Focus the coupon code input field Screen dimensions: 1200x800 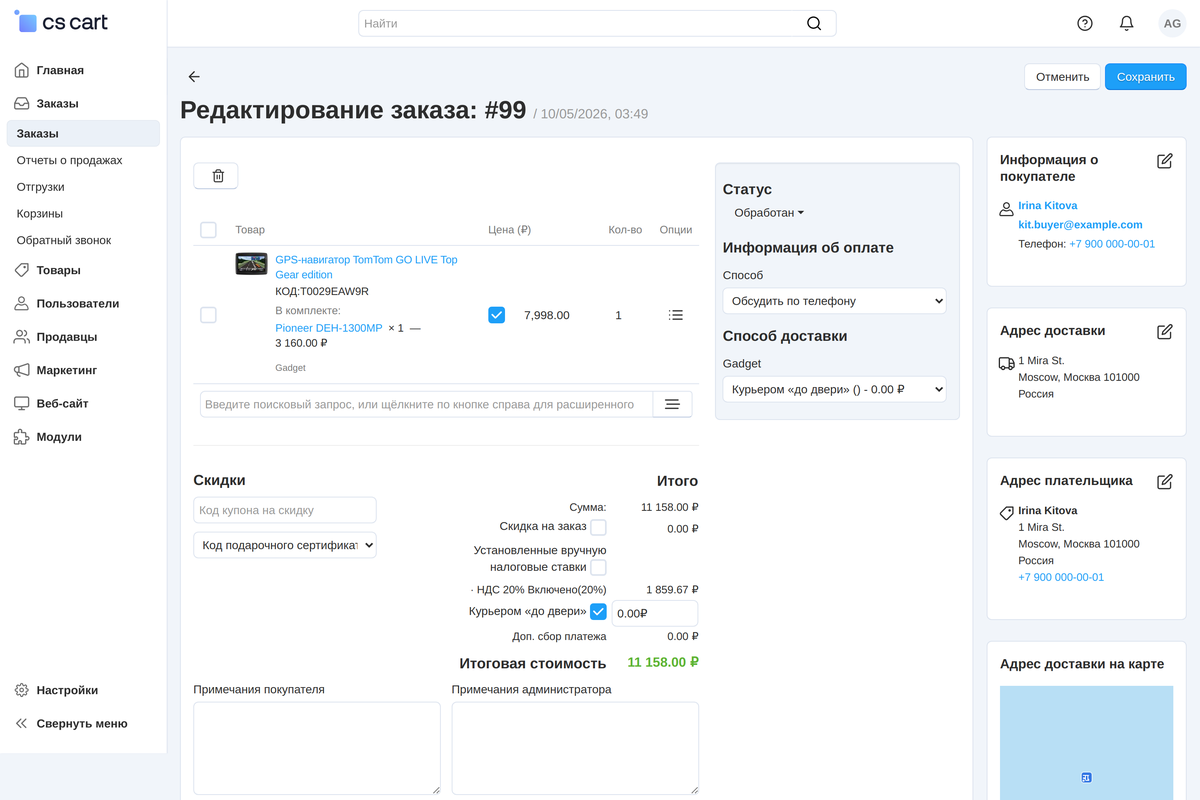tap(285, 510)
